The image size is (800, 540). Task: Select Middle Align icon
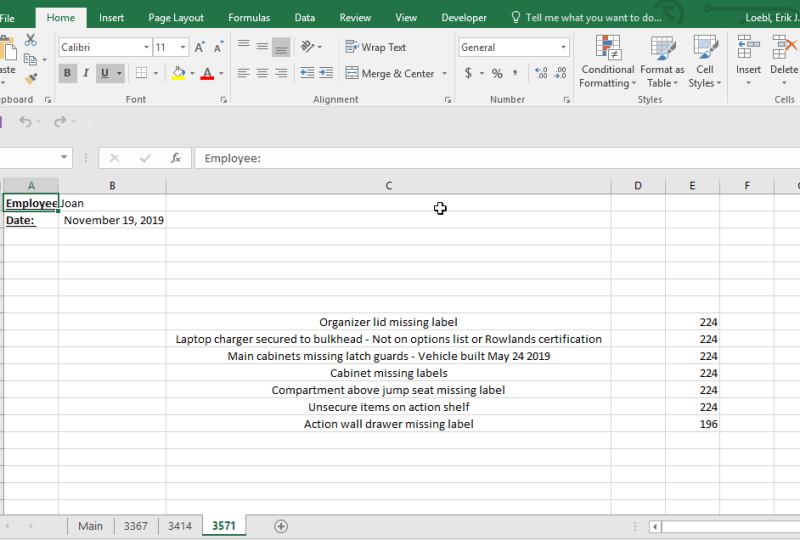pyautogui.click(x=262, y=46)
